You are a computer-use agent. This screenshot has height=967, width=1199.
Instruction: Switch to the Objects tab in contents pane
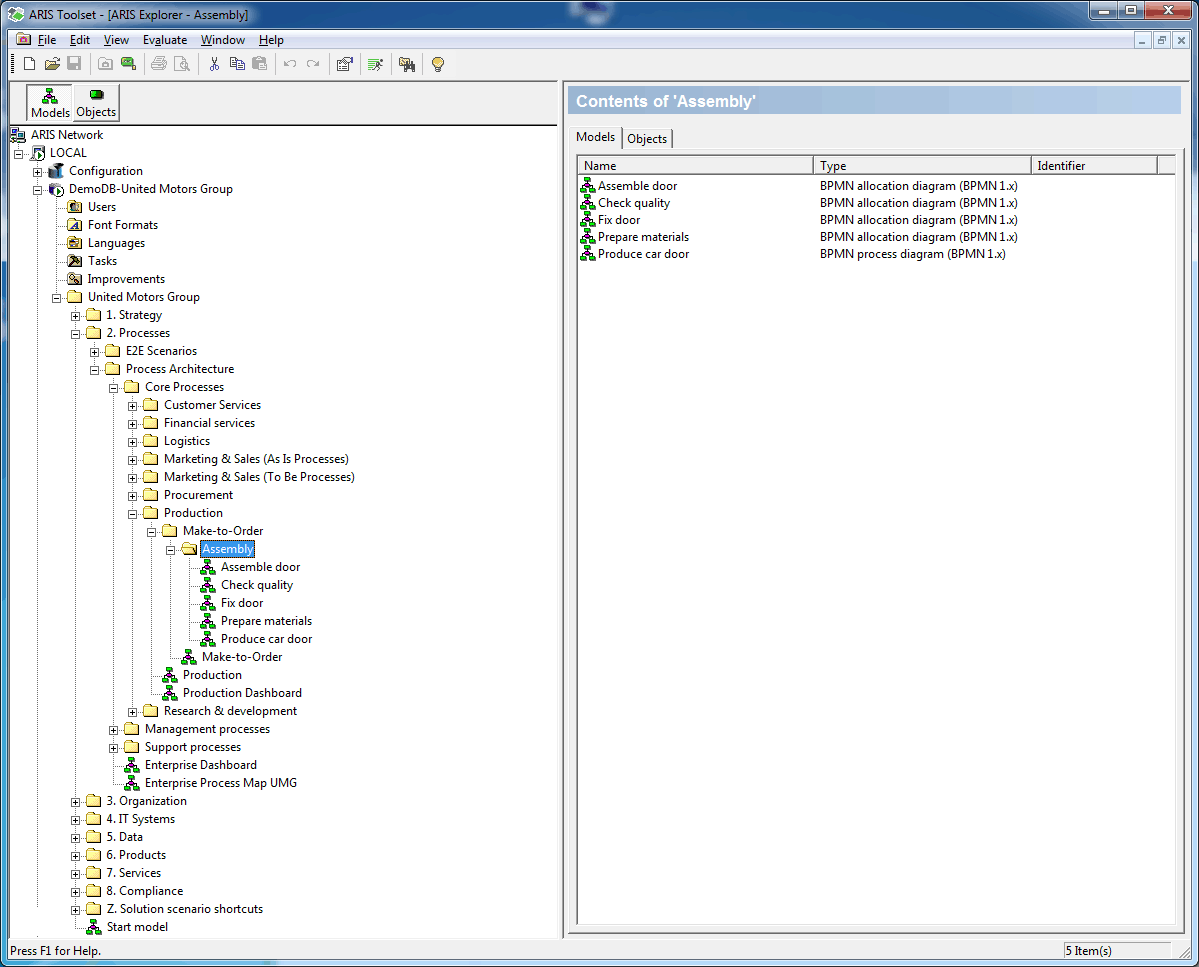(647, 138)
